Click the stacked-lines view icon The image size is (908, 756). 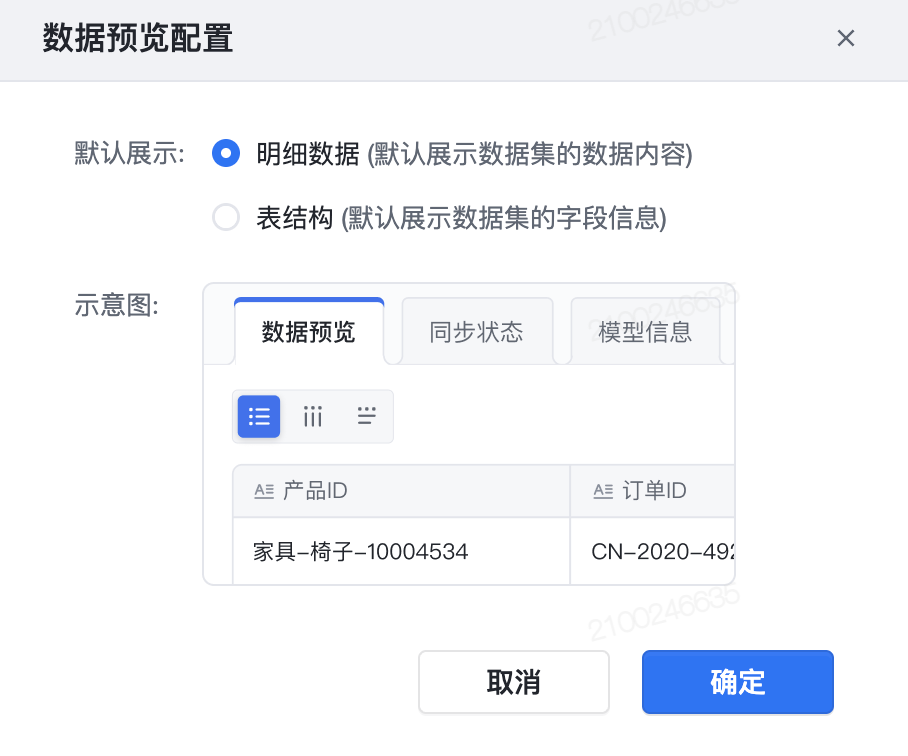click(367, 416)
